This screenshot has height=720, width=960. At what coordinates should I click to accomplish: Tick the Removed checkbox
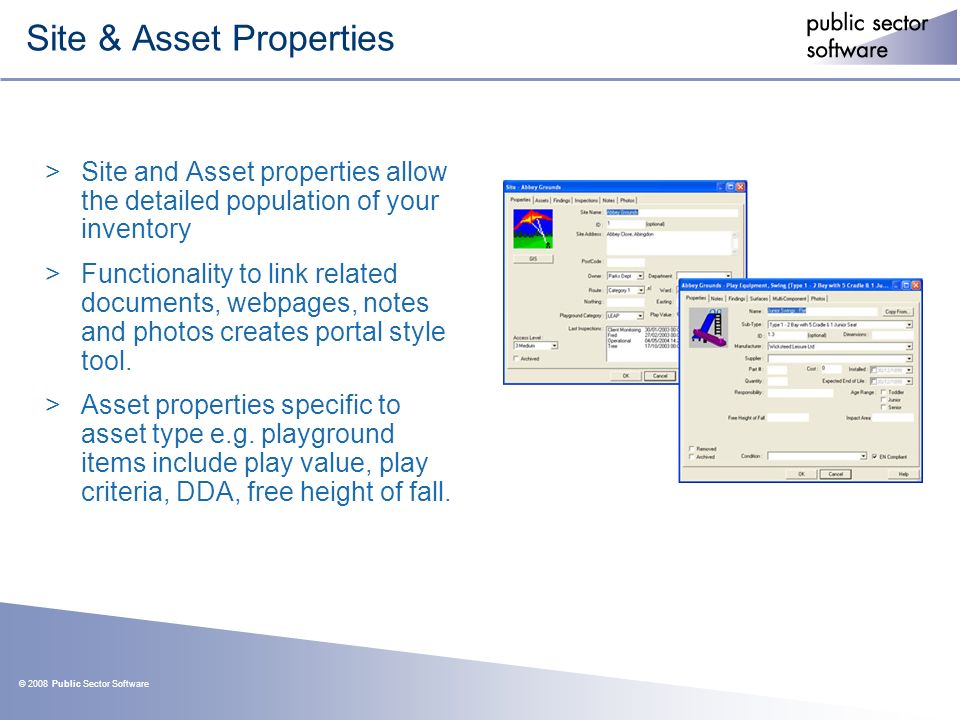[x=692, y=448]
